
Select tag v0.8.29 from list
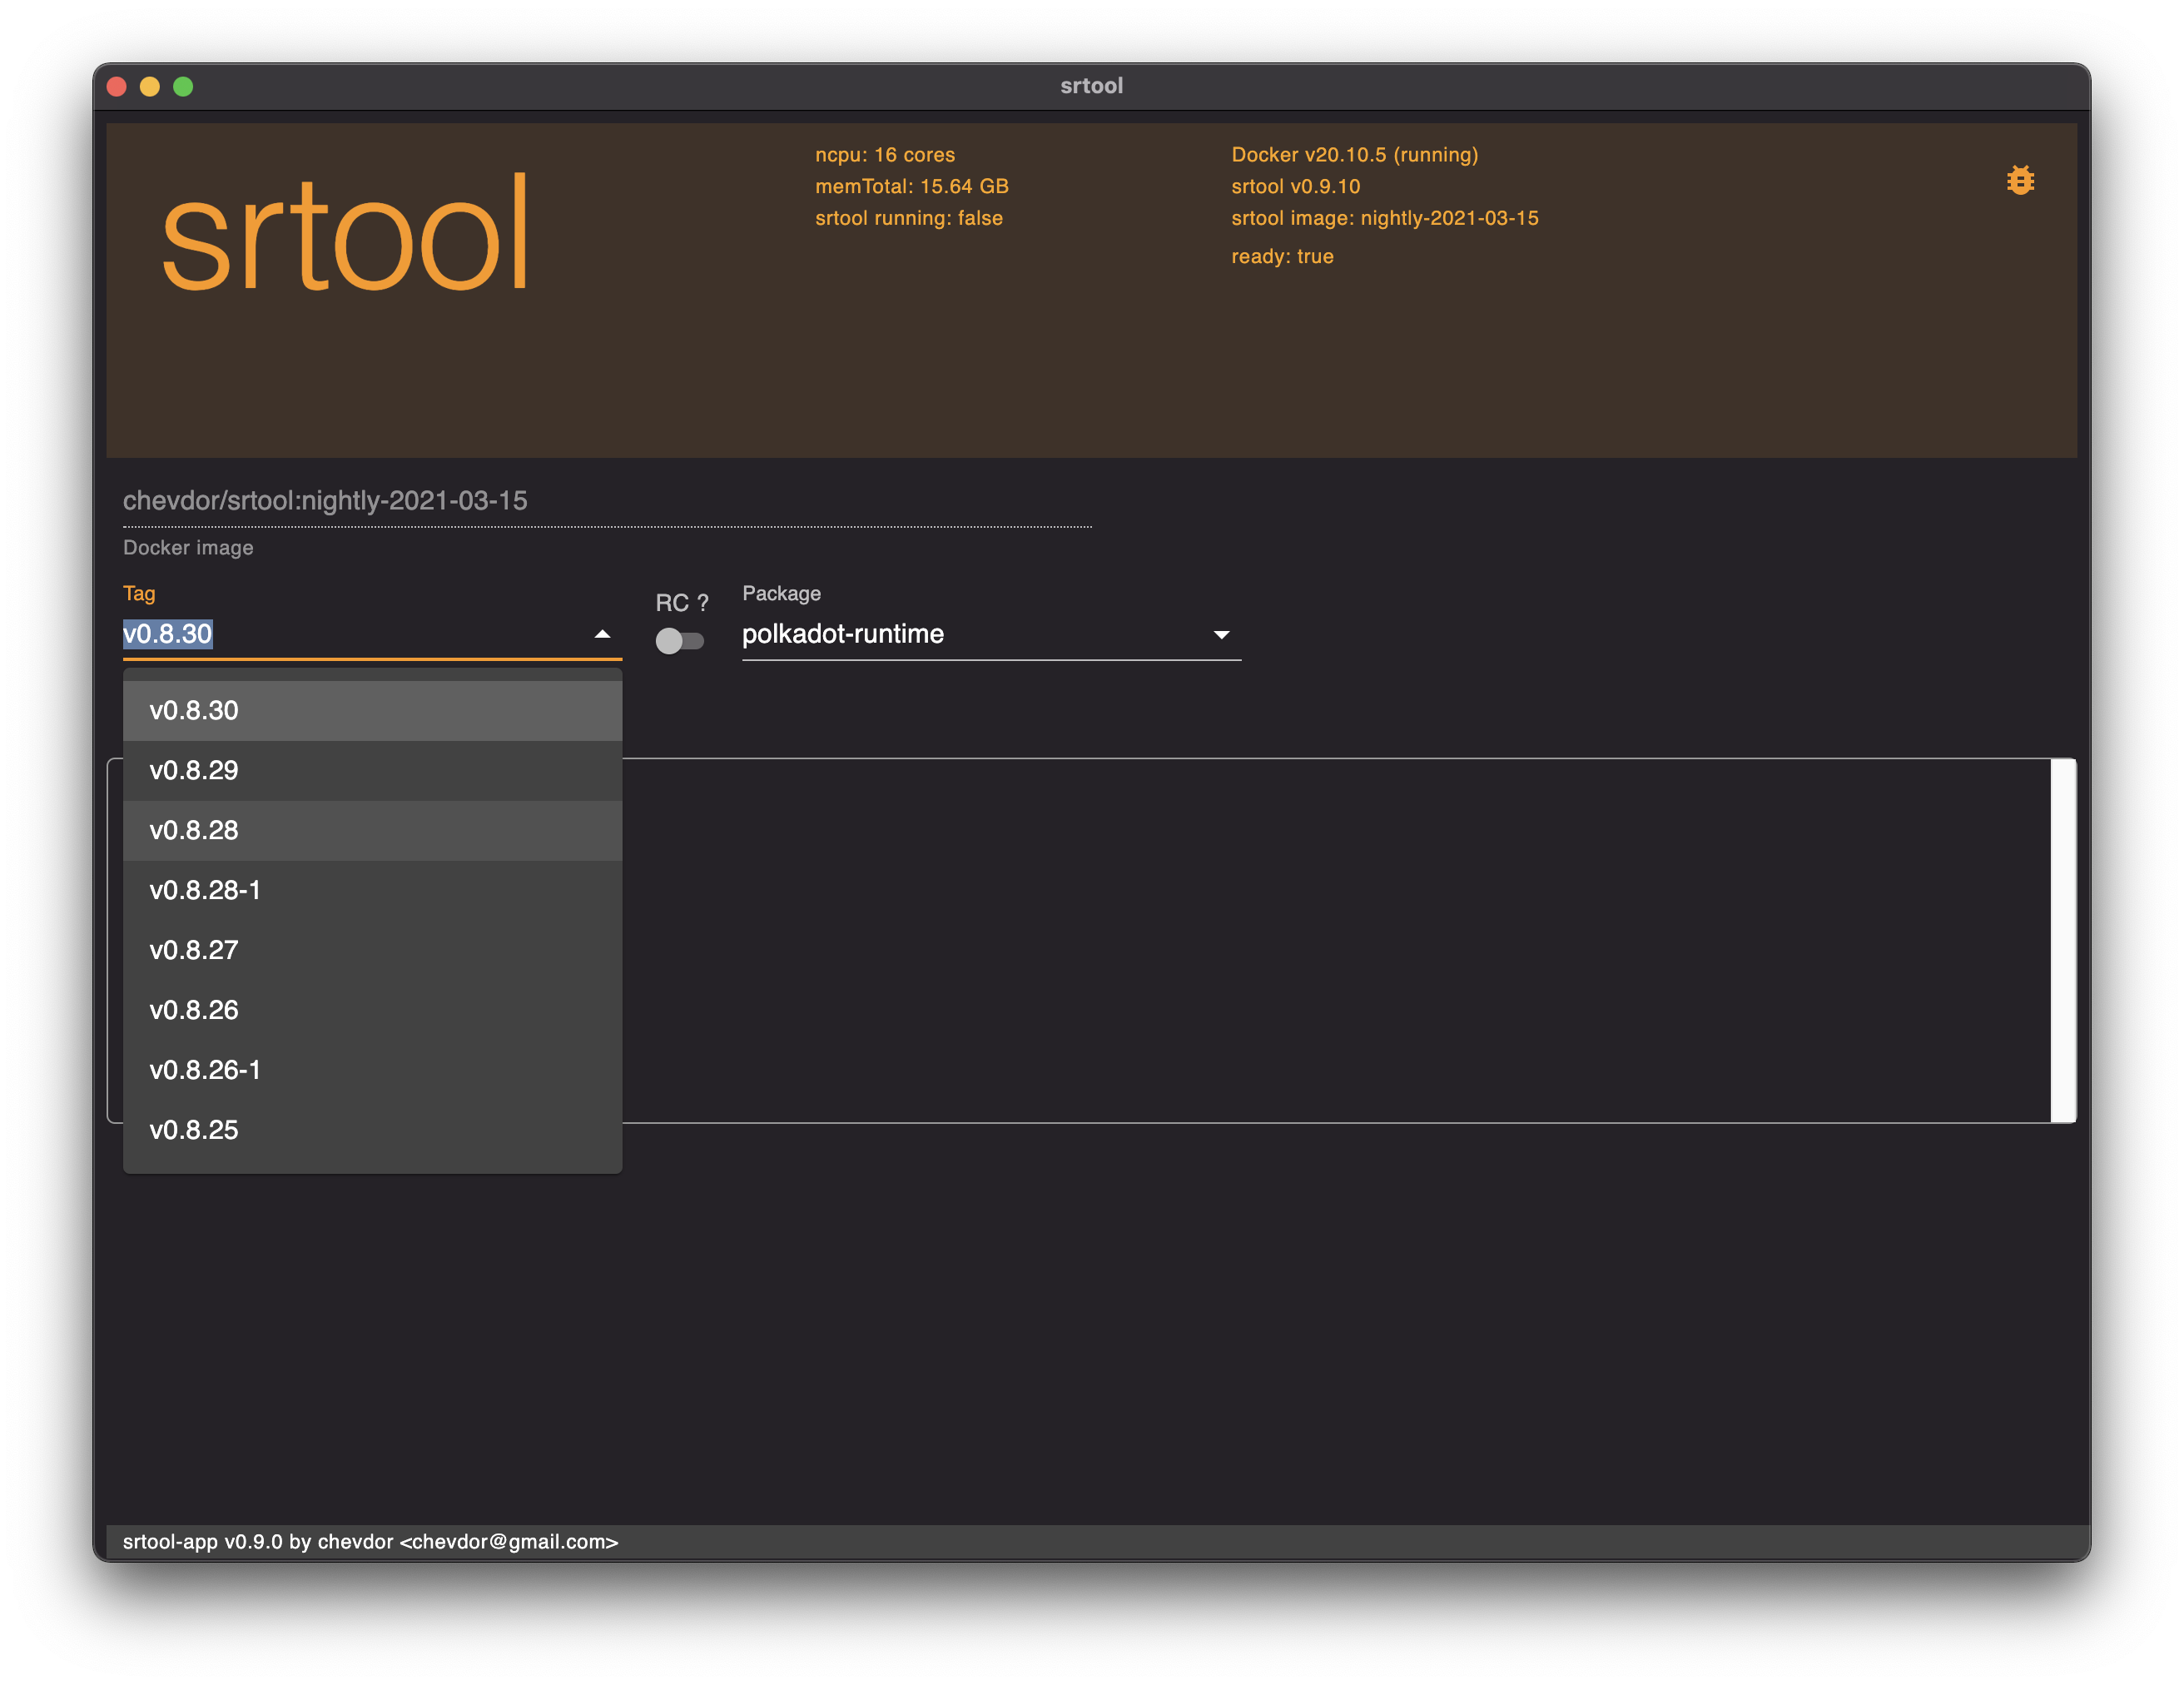tap(372, 770)
